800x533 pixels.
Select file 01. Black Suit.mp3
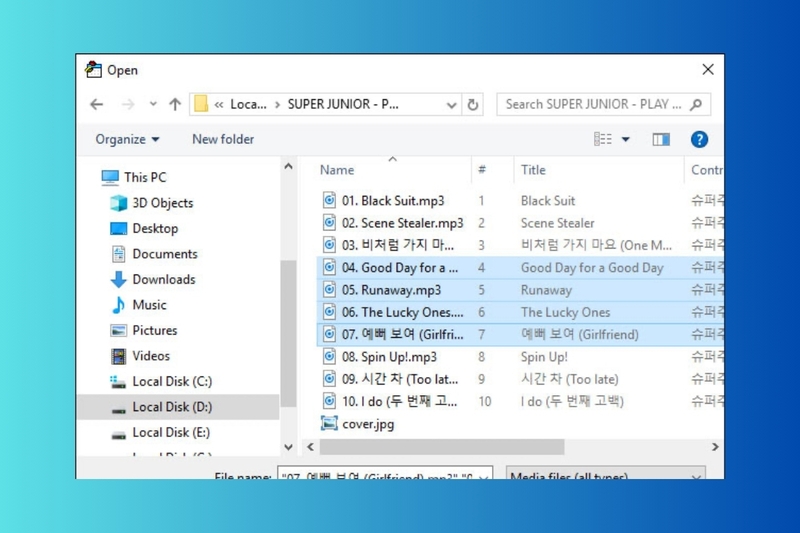pos(391,201)
